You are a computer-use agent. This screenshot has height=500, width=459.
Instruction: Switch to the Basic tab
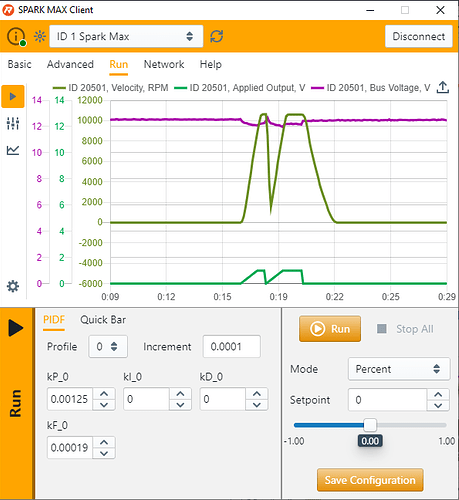20,64
